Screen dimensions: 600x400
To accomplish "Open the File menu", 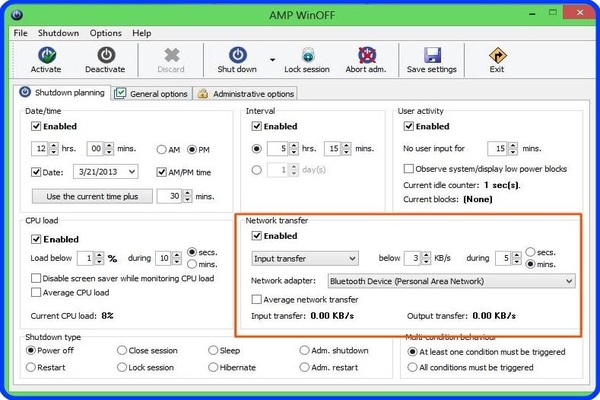I will pos(20,33).
